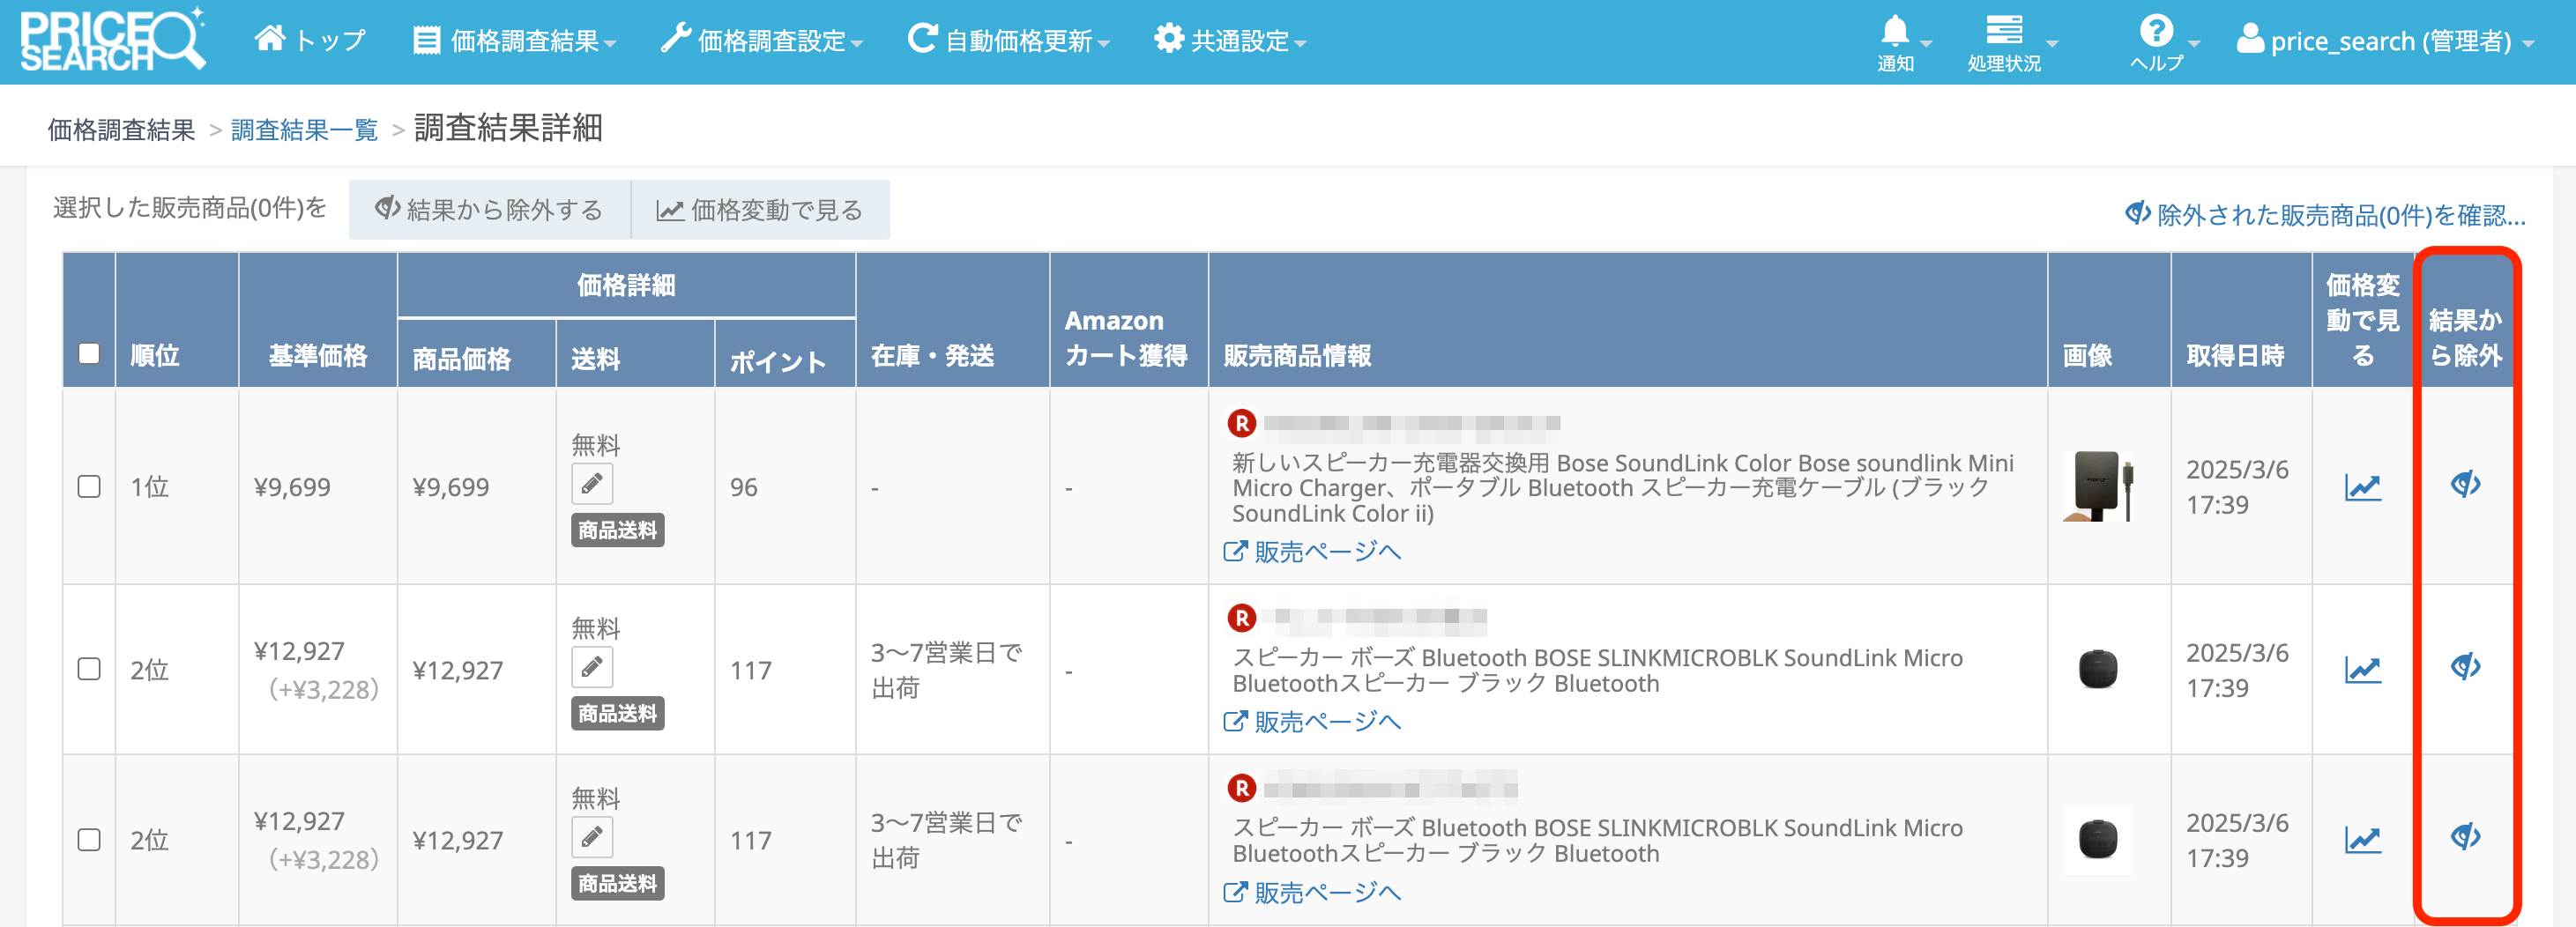Image resolution: width=2576 pixels, height=927 pixels.
Task: View price trend chart for 1位 row
Action: pyautogui.click(x=2362, y=487)
